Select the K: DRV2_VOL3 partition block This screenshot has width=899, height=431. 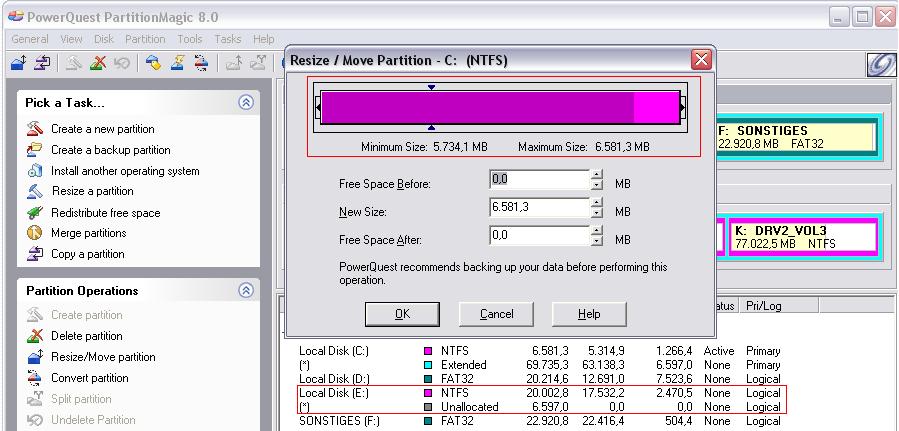(805, 238)
